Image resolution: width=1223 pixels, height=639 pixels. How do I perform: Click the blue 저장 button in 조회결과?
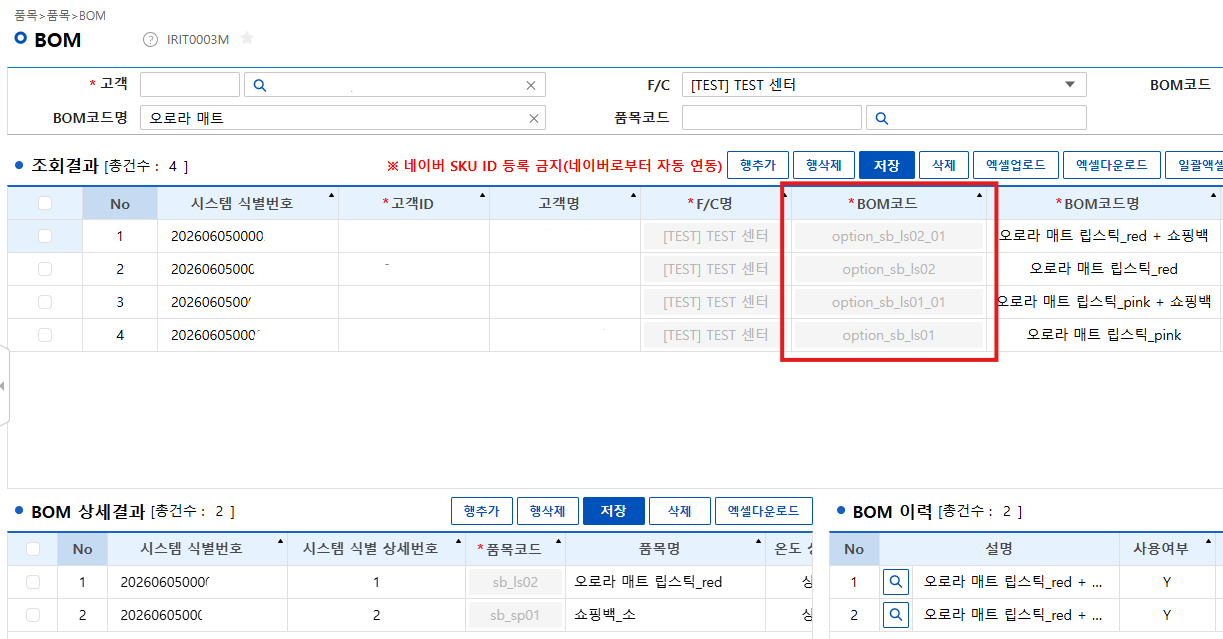coord(886,165)
